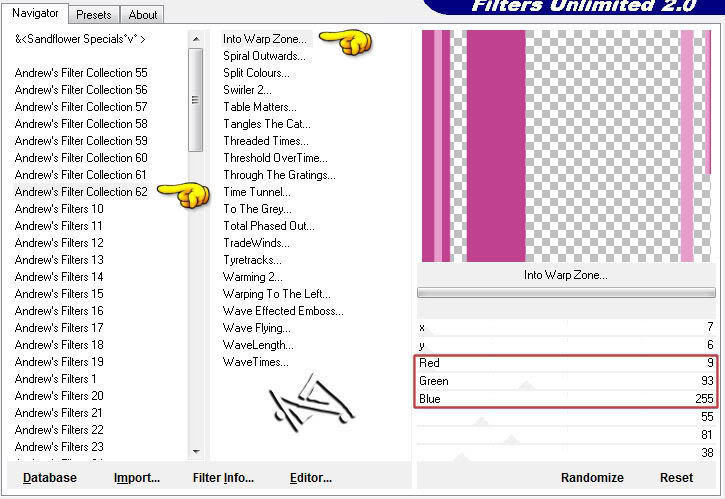Choose the Threshold OverTime... filter

click(275, 158)
